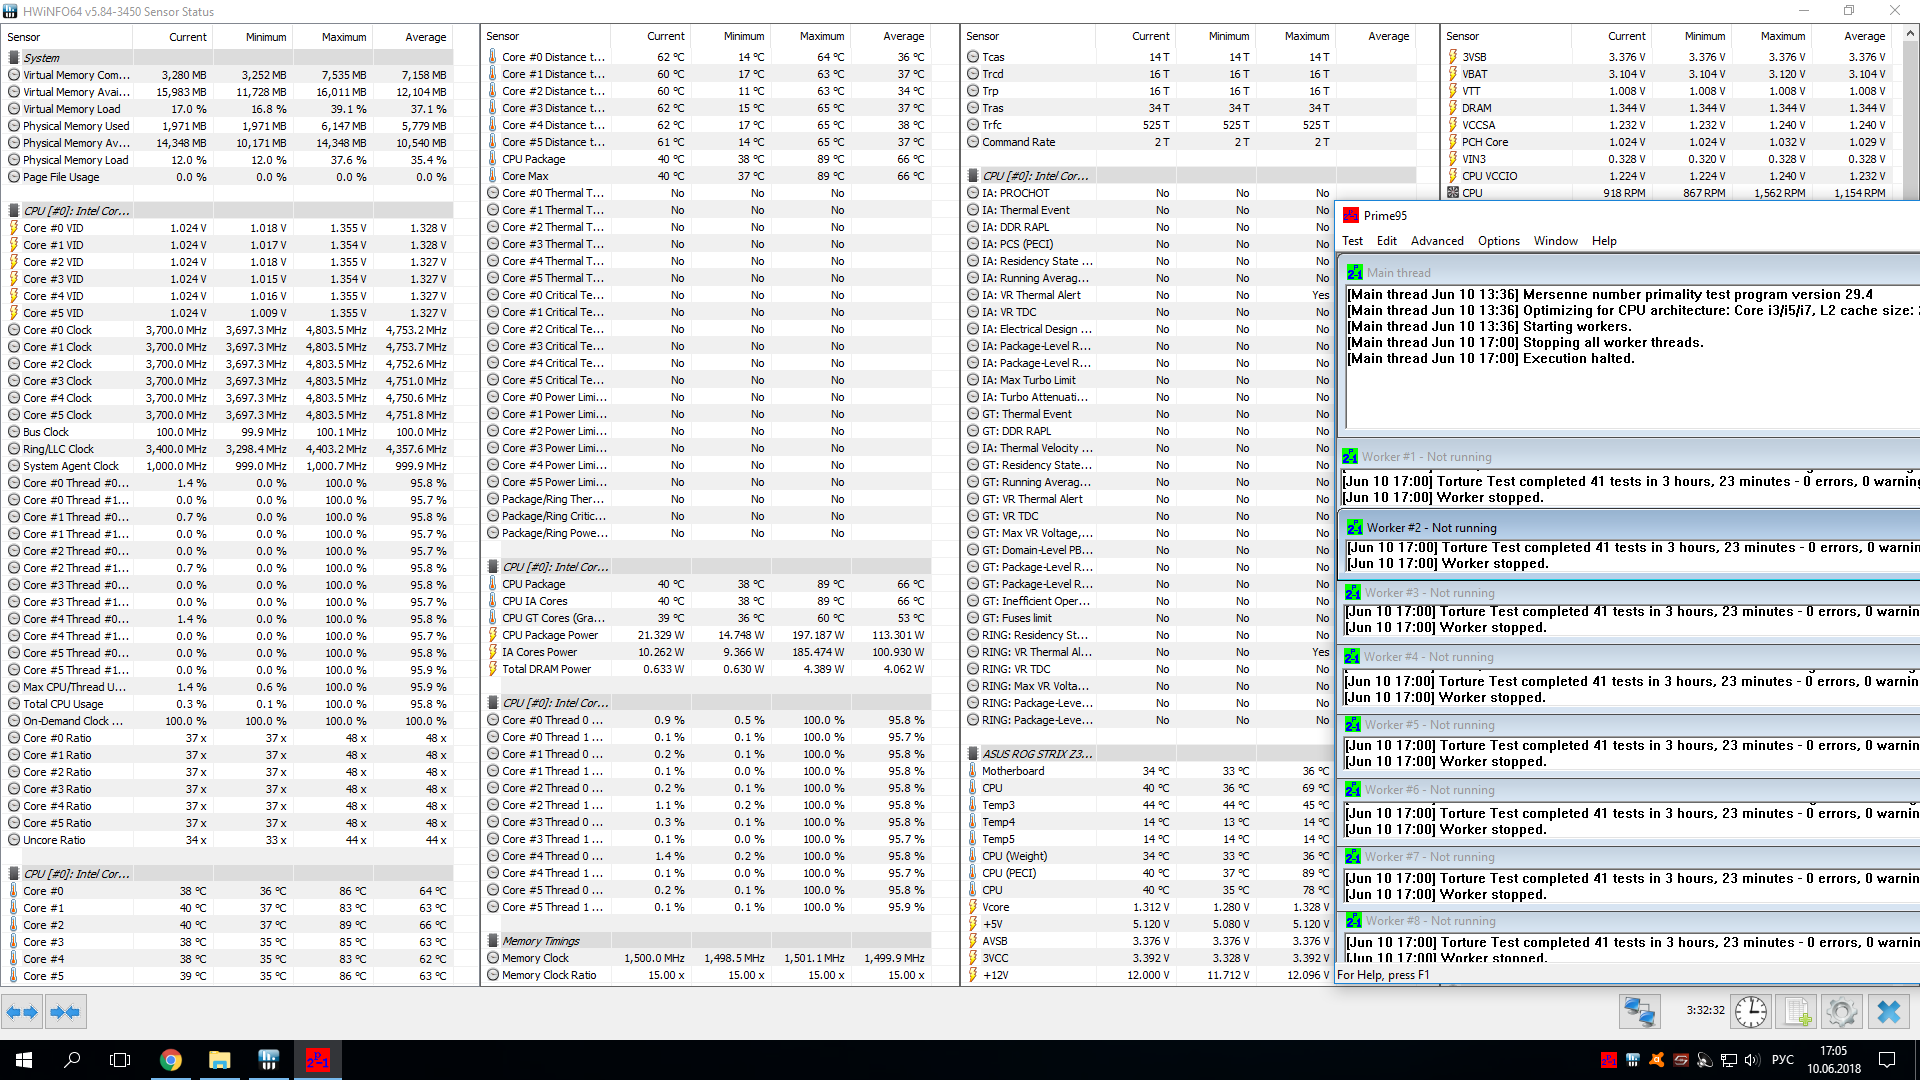This screenshot has width=1920, height=1080.
Task: Start logging with the sheet-plus icon
Action: click(1797, 1012)
